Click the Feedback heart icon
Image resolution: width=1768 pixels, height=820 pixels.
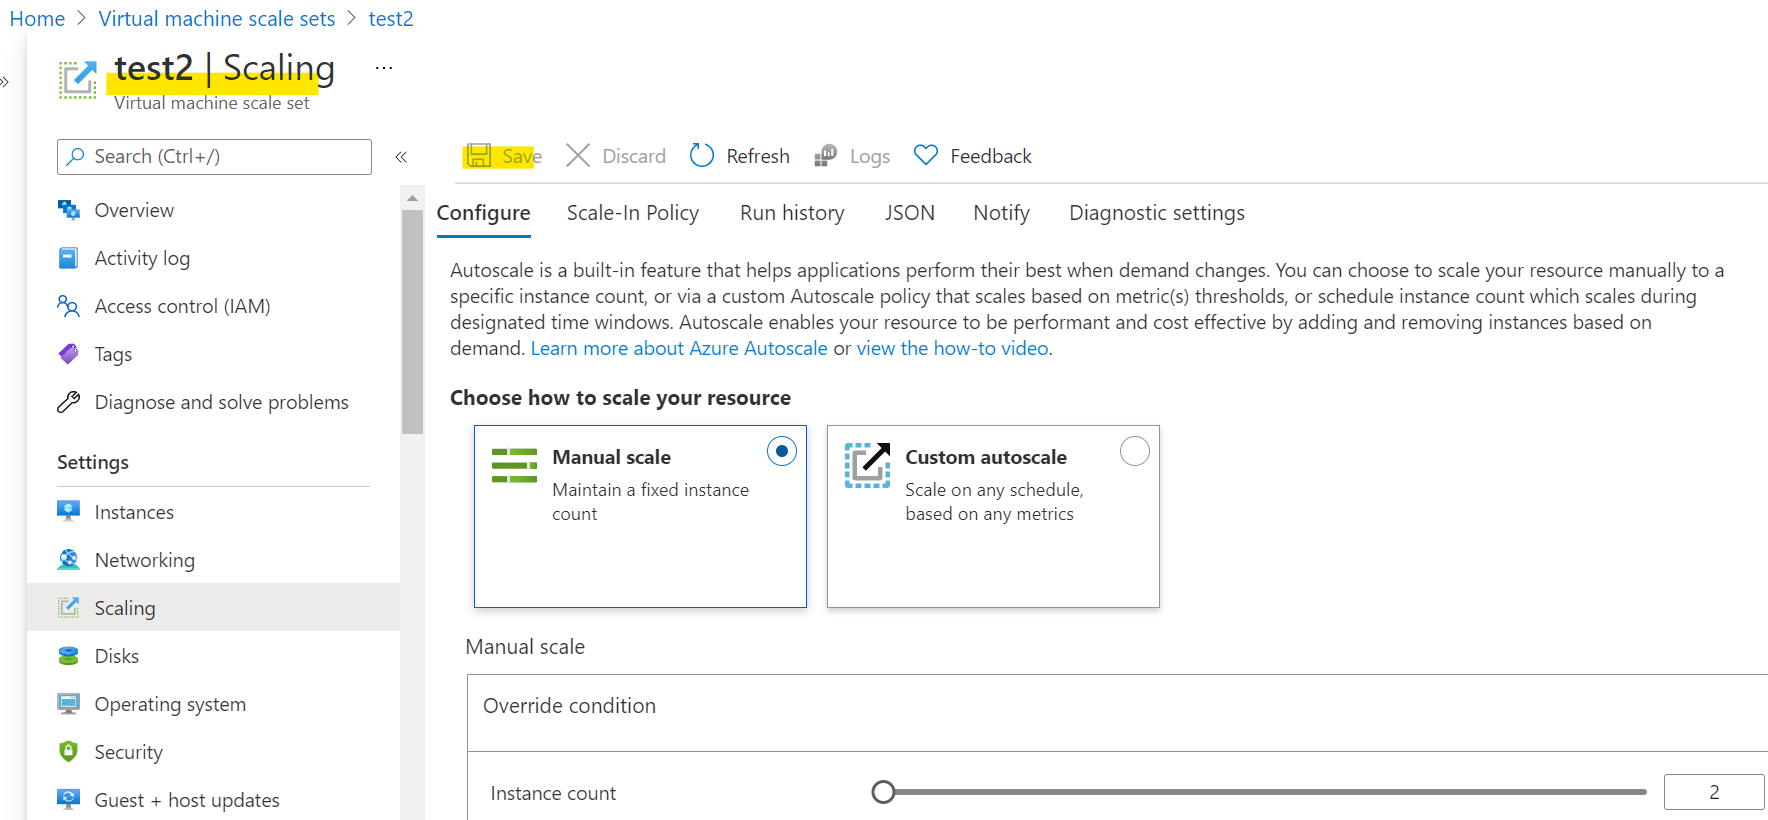[x=926, y=155]
